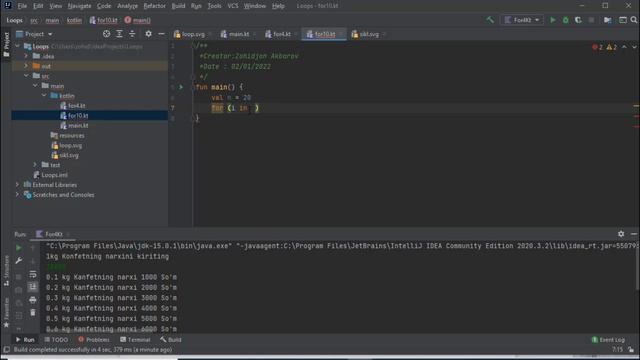This screenshot has width=640, height=360.
Task: Collapse the main folder in tree
Action: coord(36,86)
